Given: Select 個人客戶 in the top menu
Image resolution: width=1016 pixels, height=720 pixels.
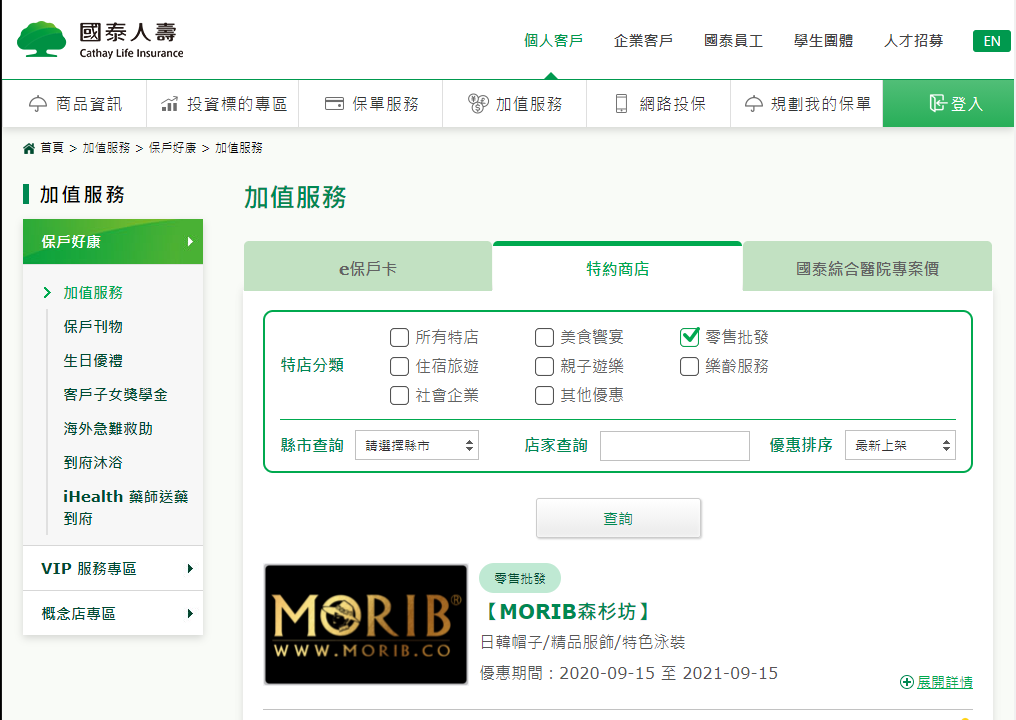Looking at the screenshot, I should click(x=553, y=41).
